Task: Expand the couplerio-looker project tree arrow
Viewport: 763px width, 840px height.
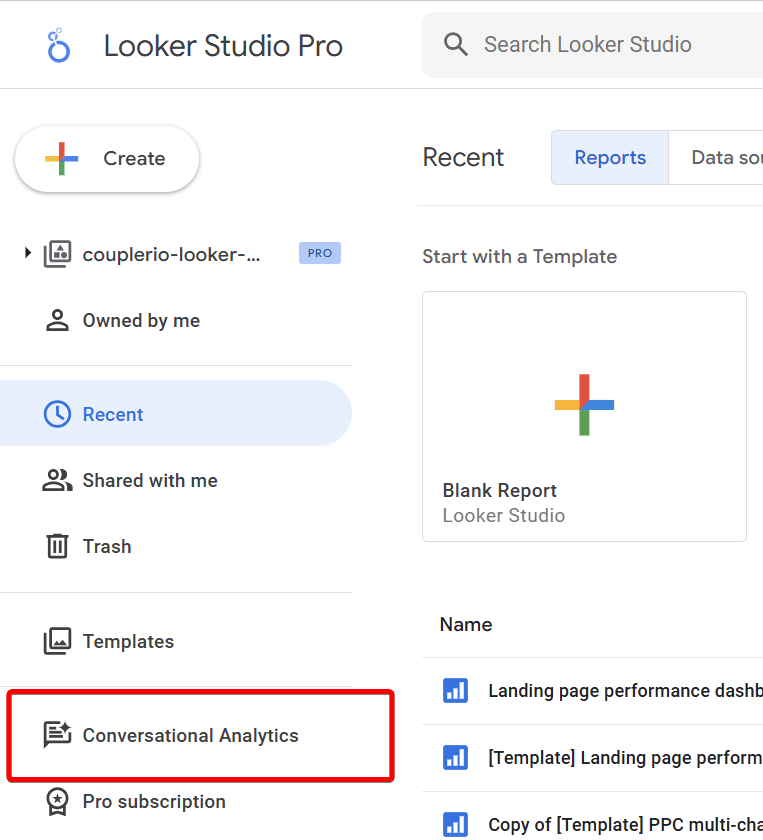Action: 28,253
